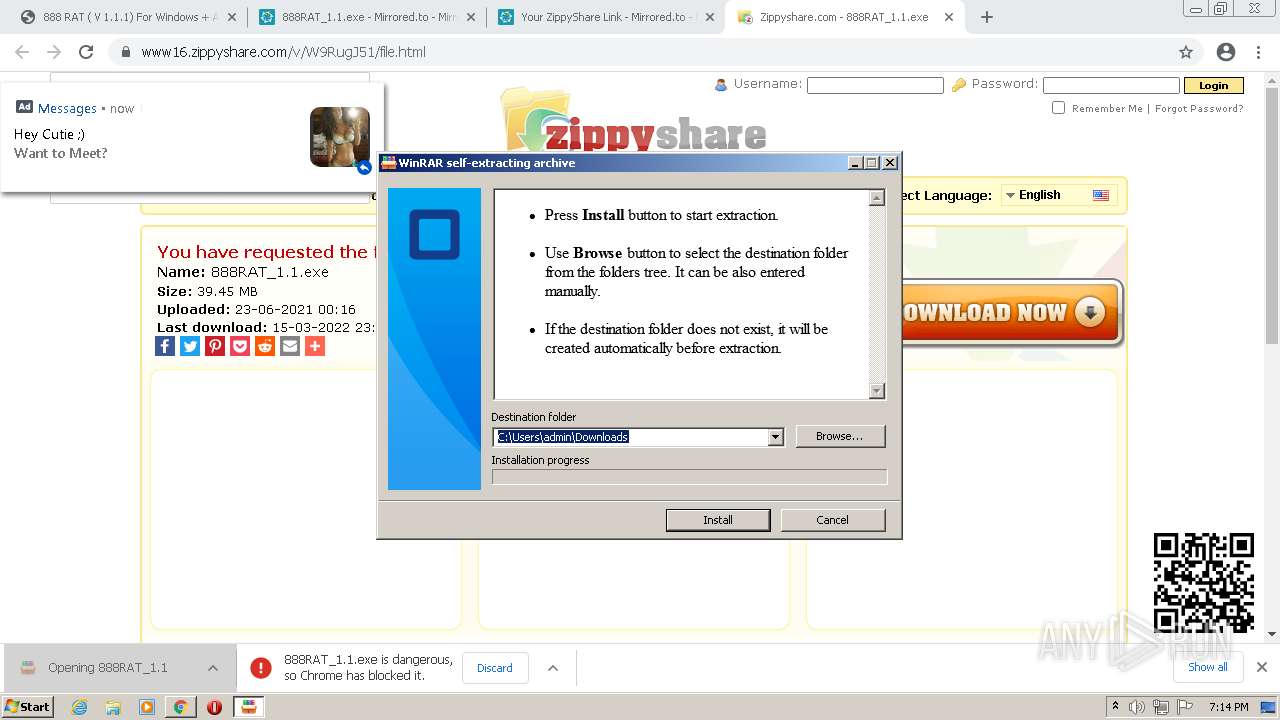The image size is (1280, 720).
Task: Click the dangerous download warning icon
Action: (x=261, y=668)
